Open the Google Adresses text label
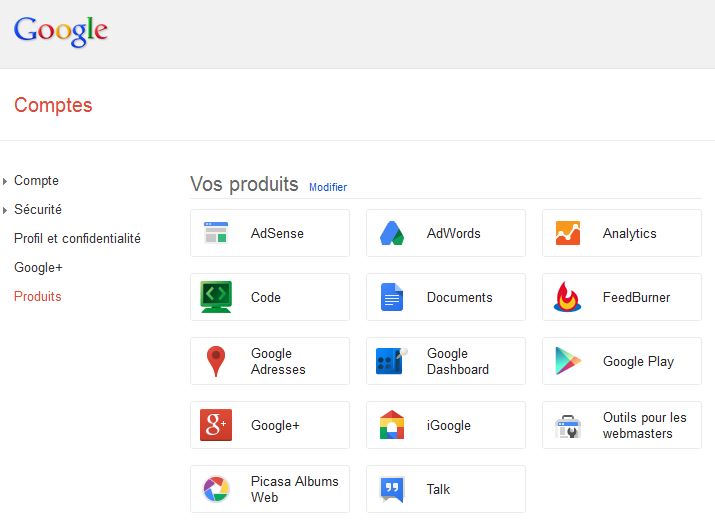This screenshot has width=715, height=526. [278, 361]
